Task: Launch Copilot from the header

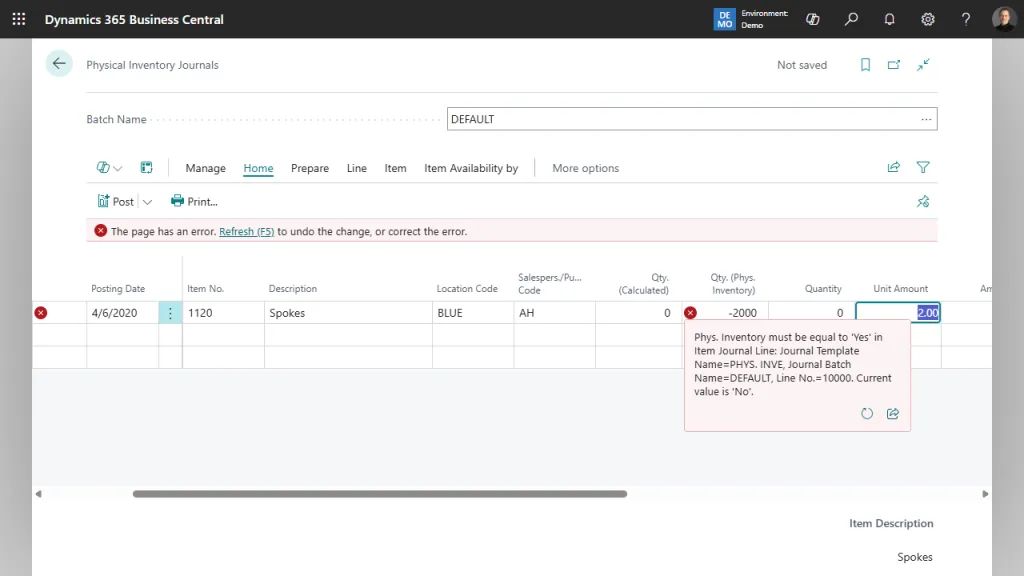Action: [x=812, y=19]
